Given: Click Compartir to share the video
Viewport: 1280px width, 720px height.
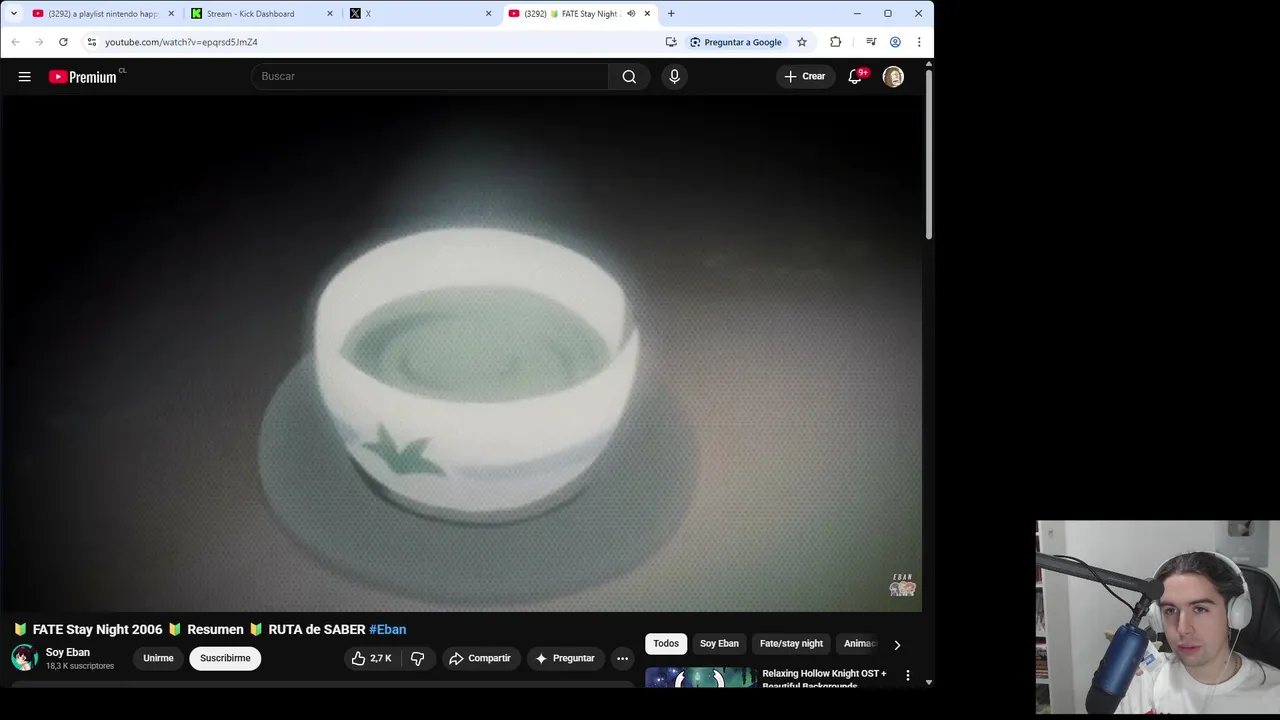Looking at the screenshot, I should [480, 658].
